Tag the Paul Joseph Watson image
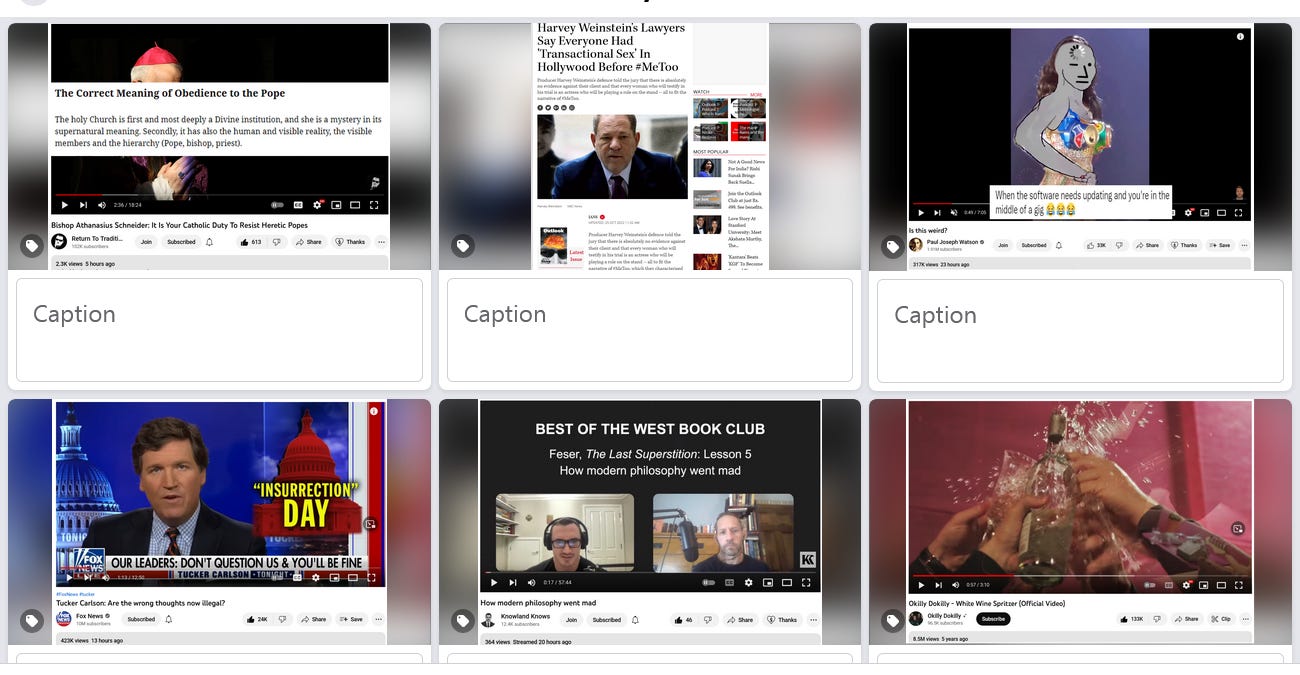 pyautogui.click(x=893, y=245)
